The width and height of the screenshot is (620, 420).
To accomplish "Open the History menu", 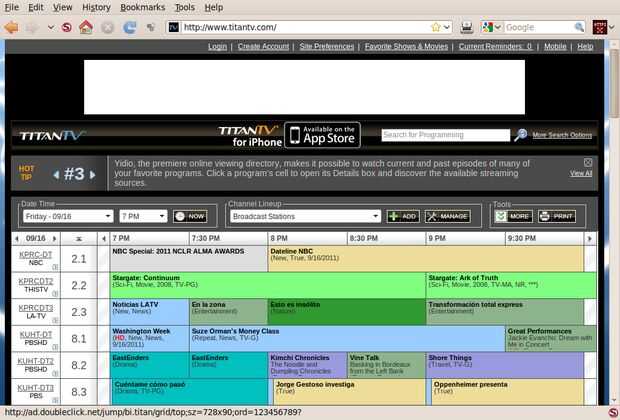I will (96, 7).
